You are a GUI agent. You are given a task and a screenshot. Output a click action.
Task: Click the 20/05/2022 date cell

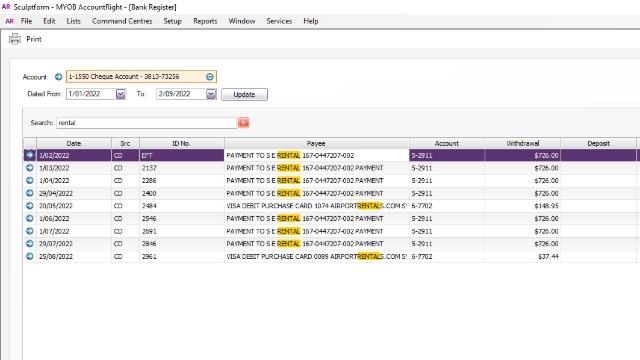pyautogui.click(x=74, y=206)
